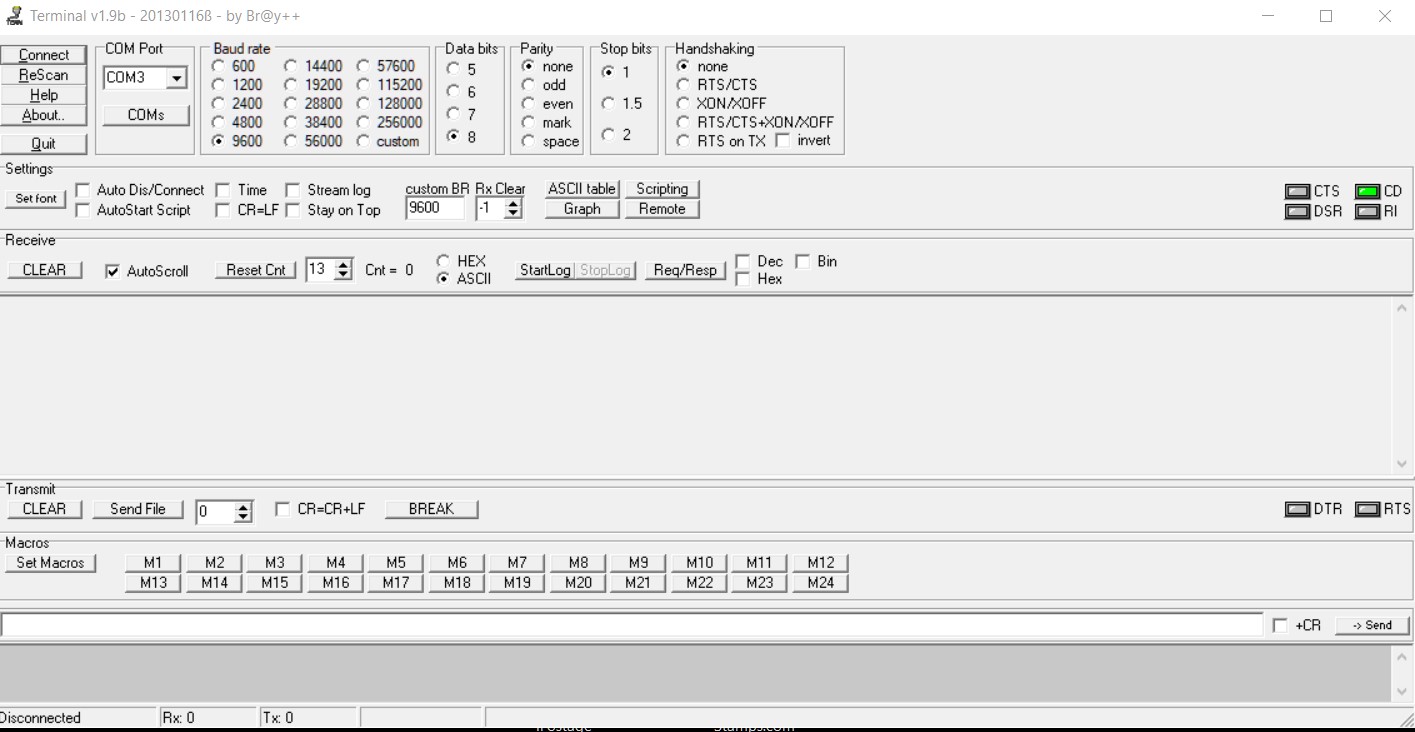Run macro M12
This screenshot has height=732, width=1415.
coord(820,562)
